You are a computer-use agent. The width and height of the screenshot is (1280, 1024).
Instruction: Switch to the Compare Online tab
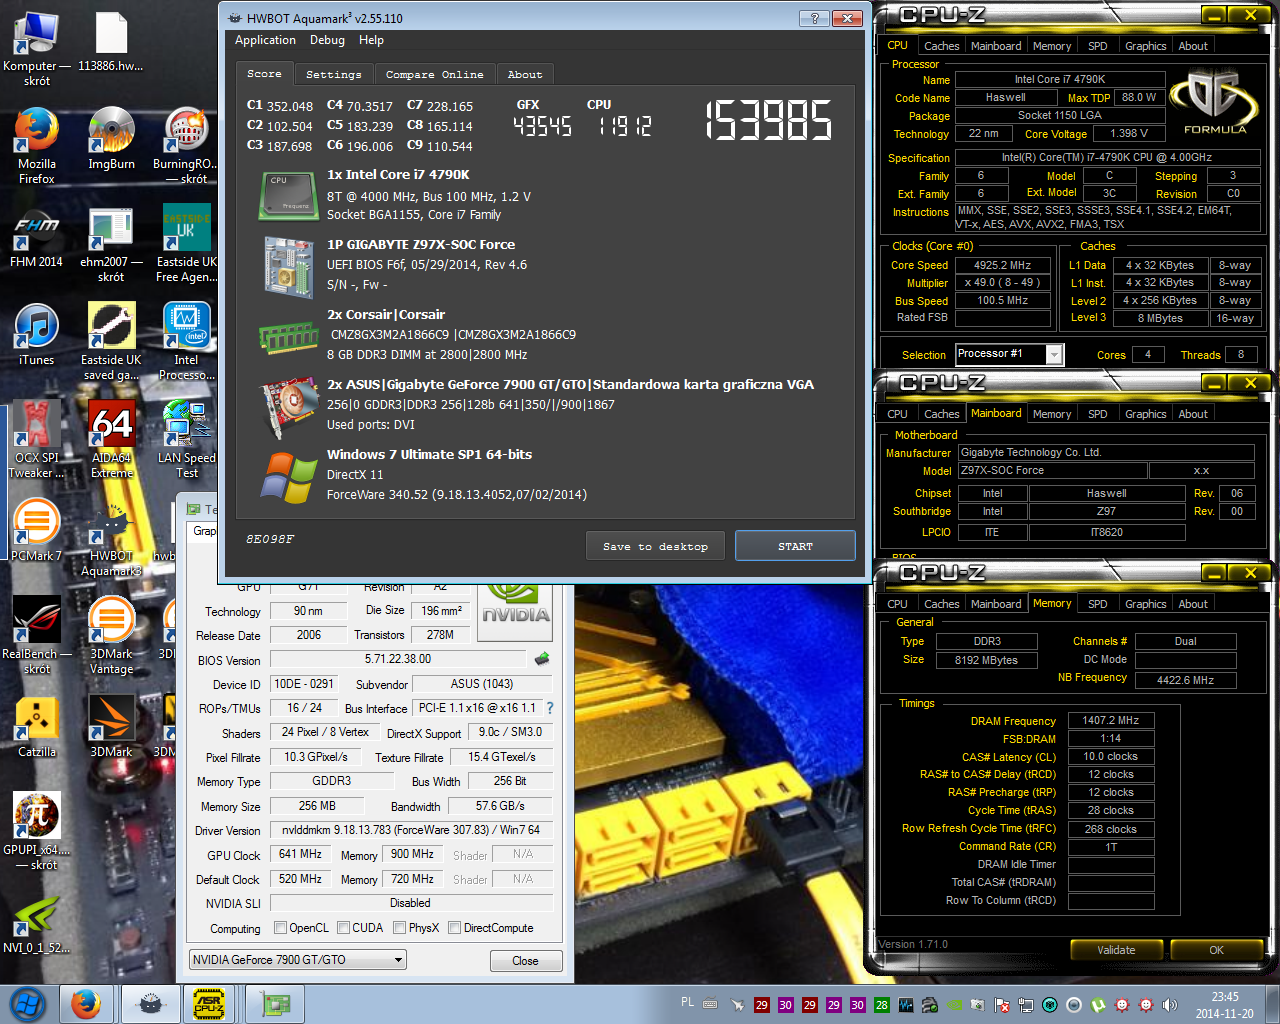(435, 75)
